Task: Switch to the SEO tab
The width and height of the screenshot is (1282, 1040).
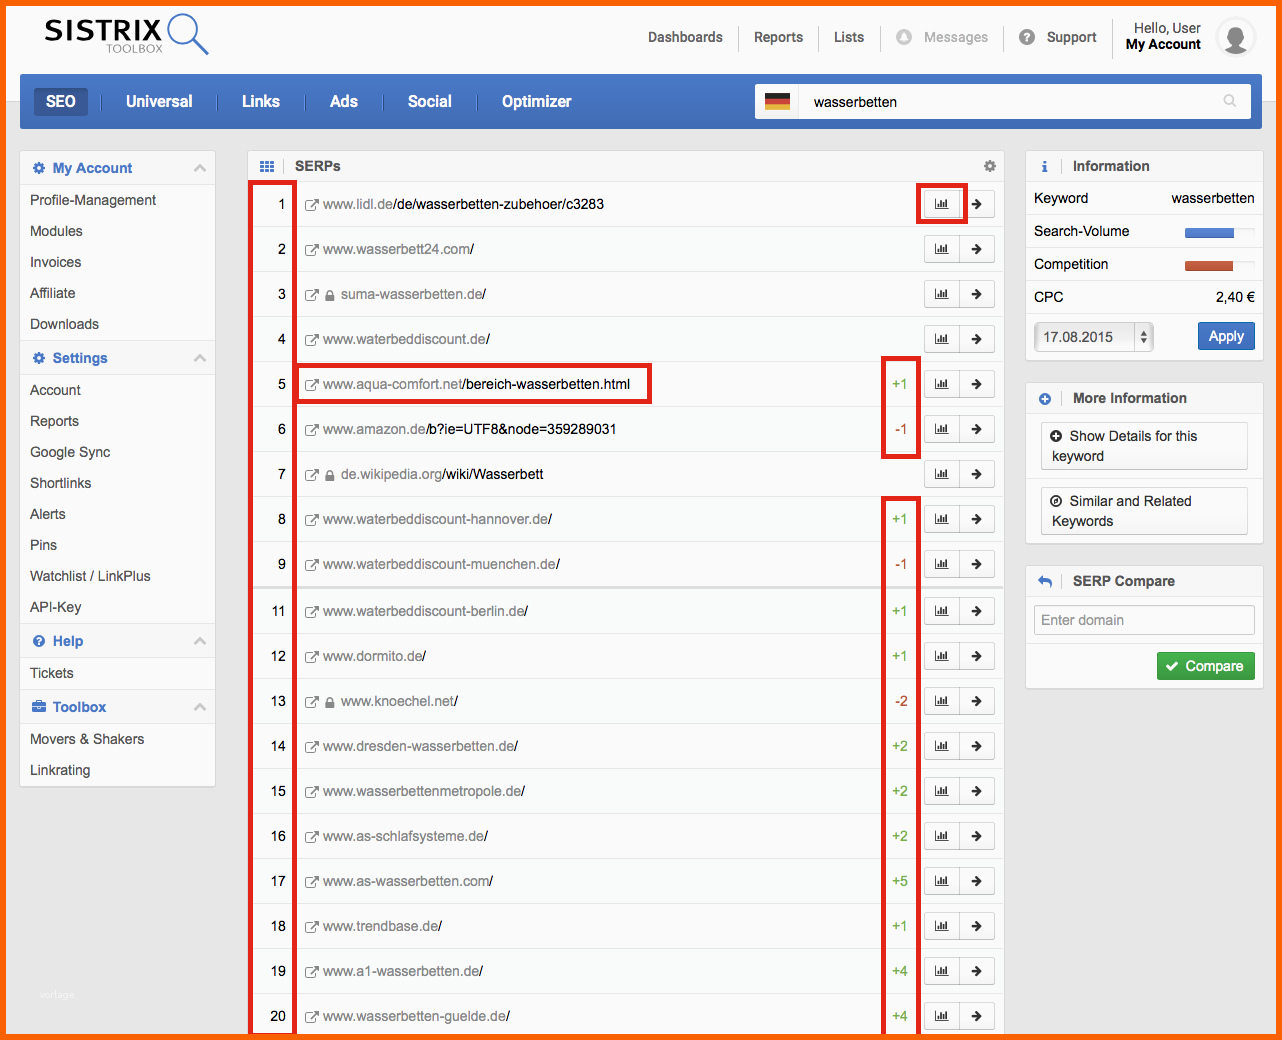Action: pyautogui.click(x=61, y=101)
